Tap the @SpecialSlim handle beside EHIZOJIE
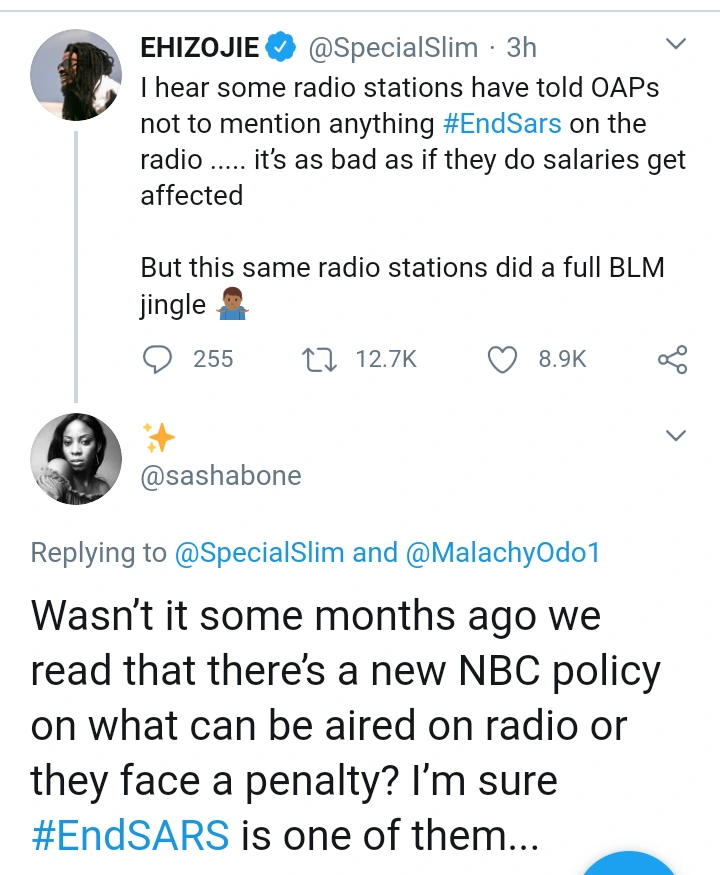Screen dimensions: 720x875 tap(391, 46)
